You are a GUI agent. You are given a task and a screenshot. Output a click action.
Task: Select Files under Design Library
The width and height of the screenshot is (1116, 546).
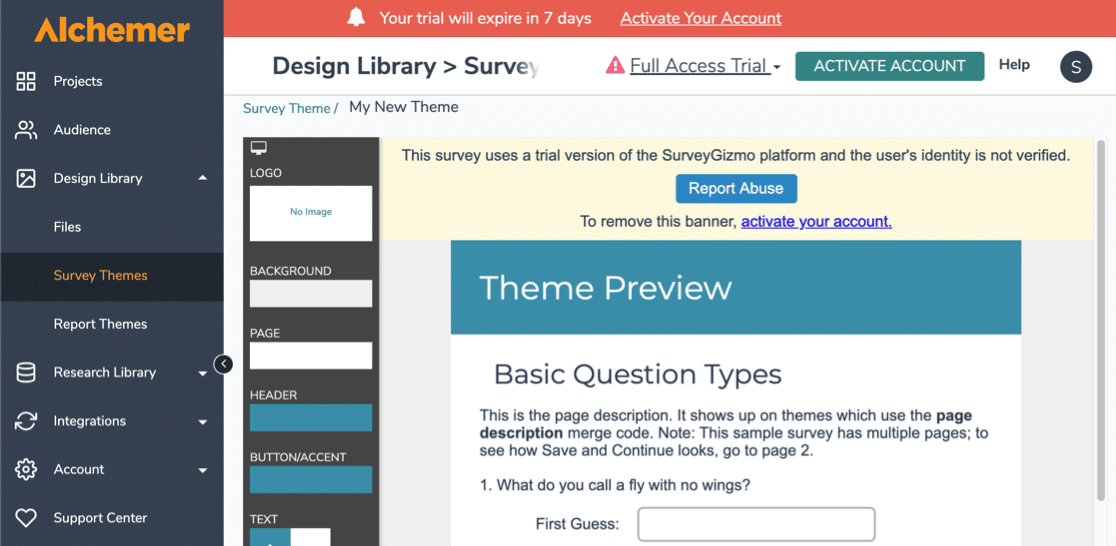pyautogui.click(x=68, y=227)
